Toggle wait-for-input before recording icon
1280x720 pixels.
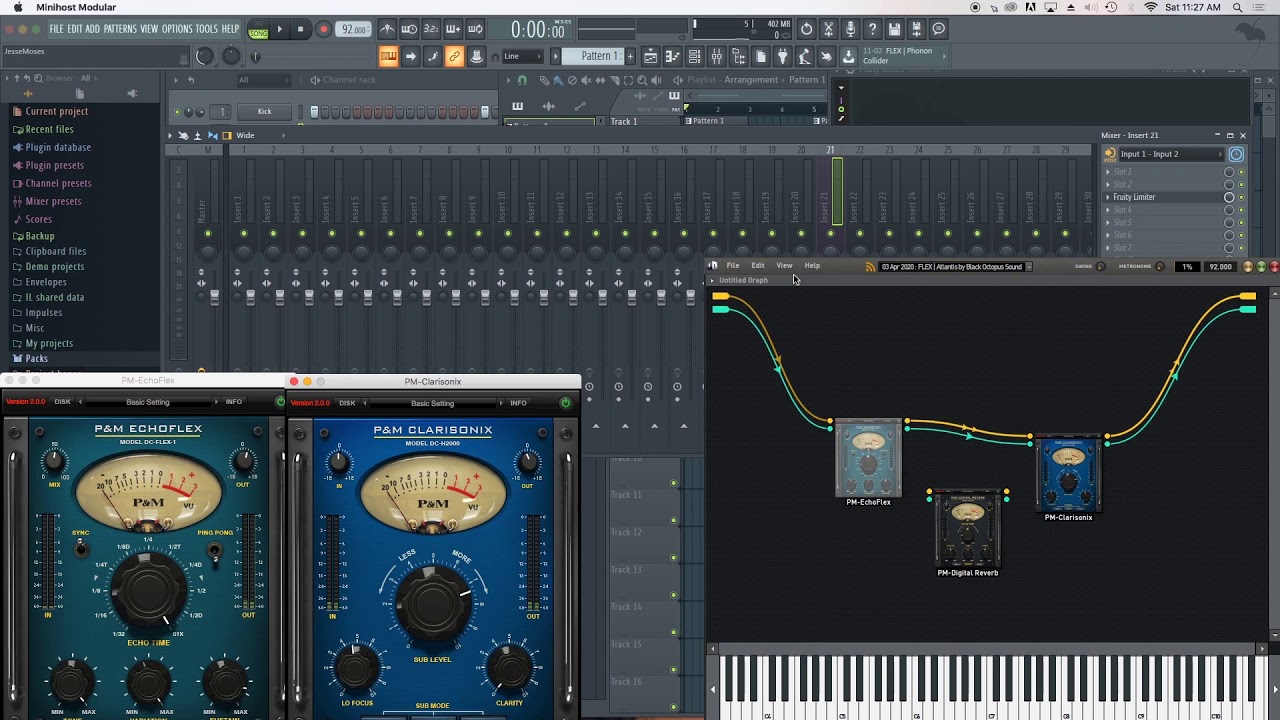coord(409,29)
